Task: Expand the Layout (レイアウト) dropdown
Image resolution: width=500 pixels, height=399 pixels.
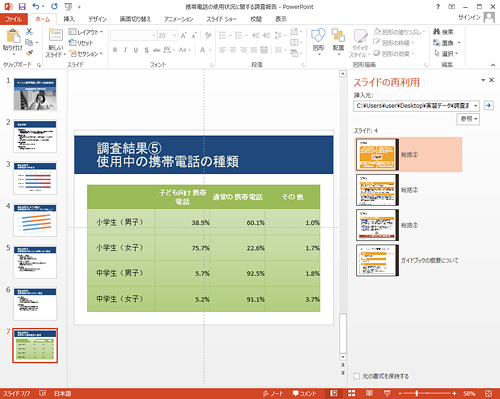Action: click(x=86, y=32)
